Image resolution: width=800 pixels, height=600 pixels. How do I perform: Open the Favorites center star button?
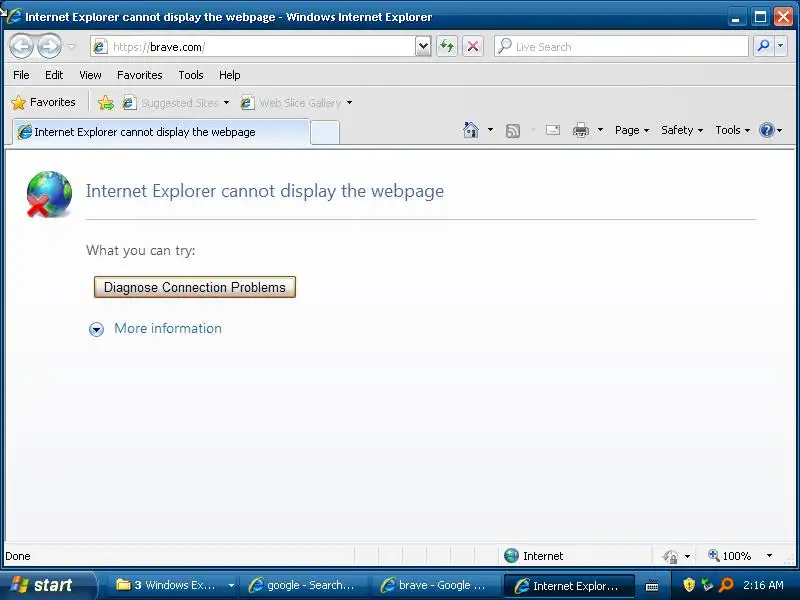(43, 103)
